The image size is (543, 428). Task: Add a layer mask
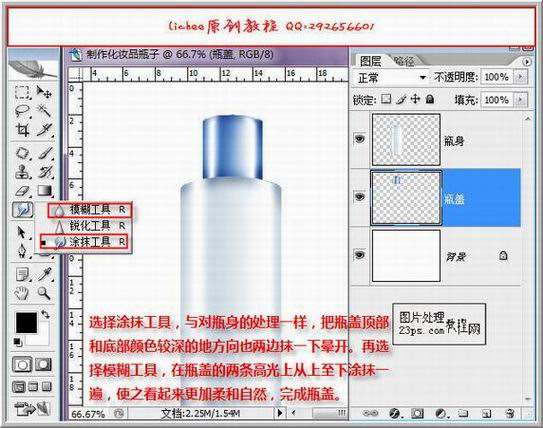tap(417, 413)
